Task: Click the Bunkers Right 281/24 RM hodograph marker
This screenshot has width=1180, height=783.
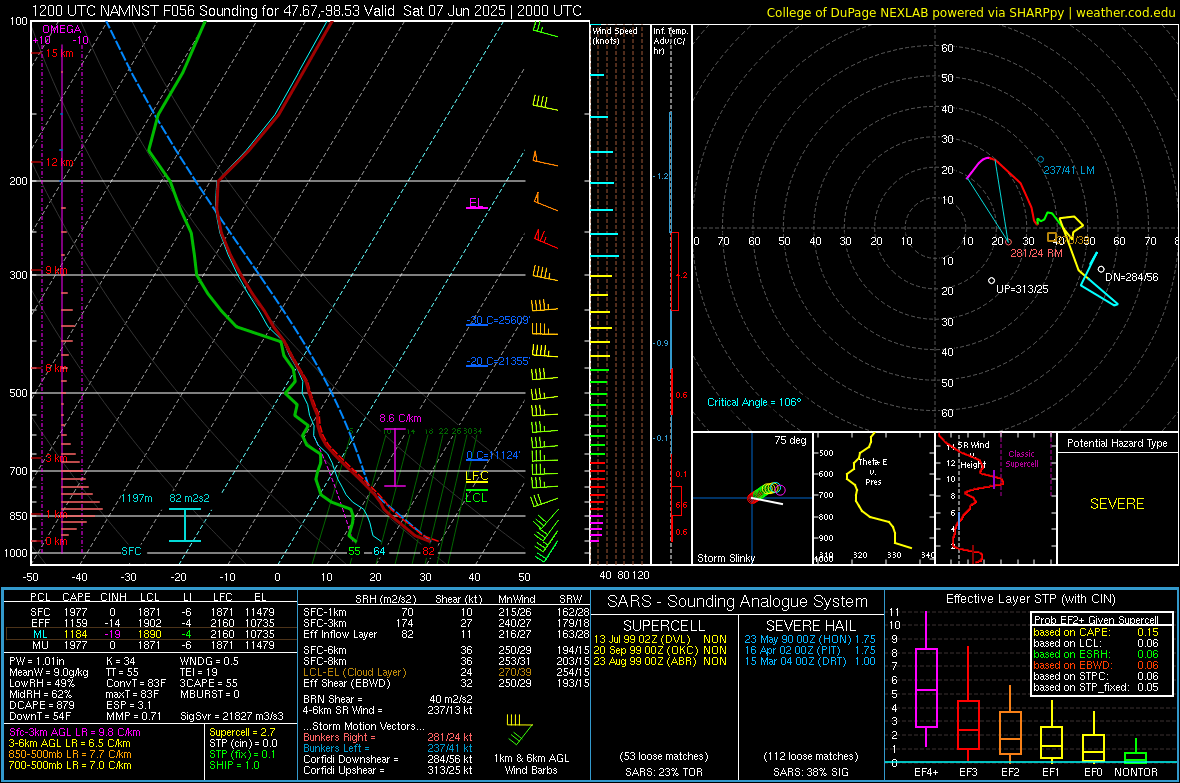Action: pyautogui.click(x=1008, y=242)
